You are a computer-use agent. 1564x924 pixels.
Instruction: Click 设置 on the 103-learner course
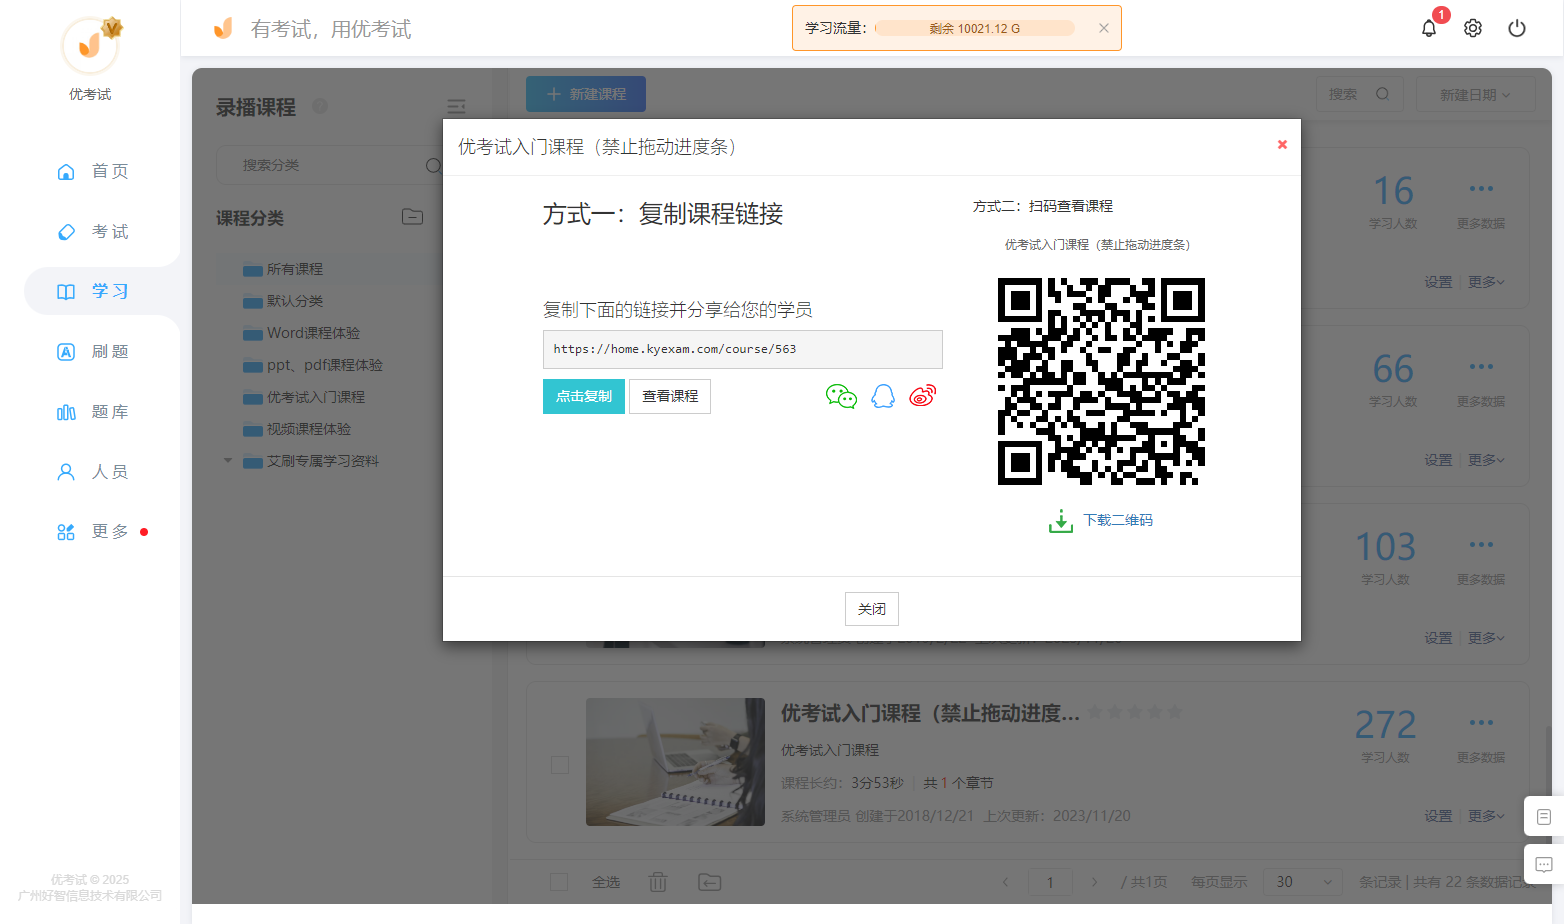click(x=1438, y=638)
